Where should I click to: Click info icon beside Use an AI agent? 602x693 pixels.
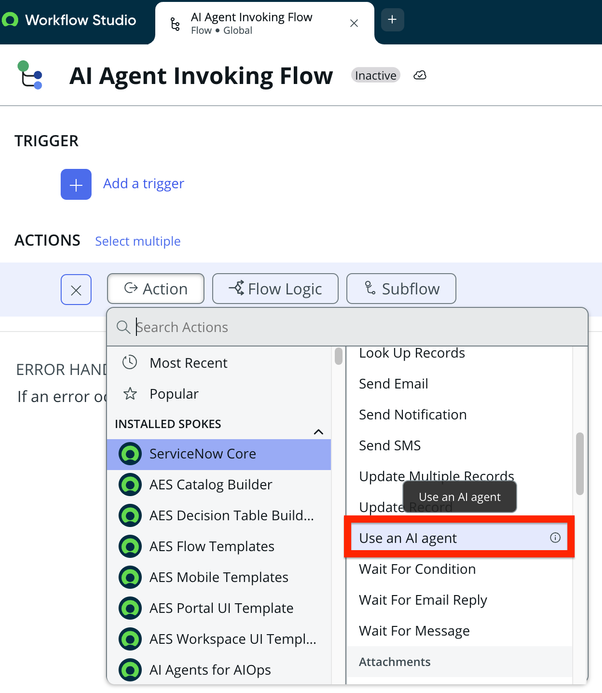pyautogui.click(x=555, y=537)
